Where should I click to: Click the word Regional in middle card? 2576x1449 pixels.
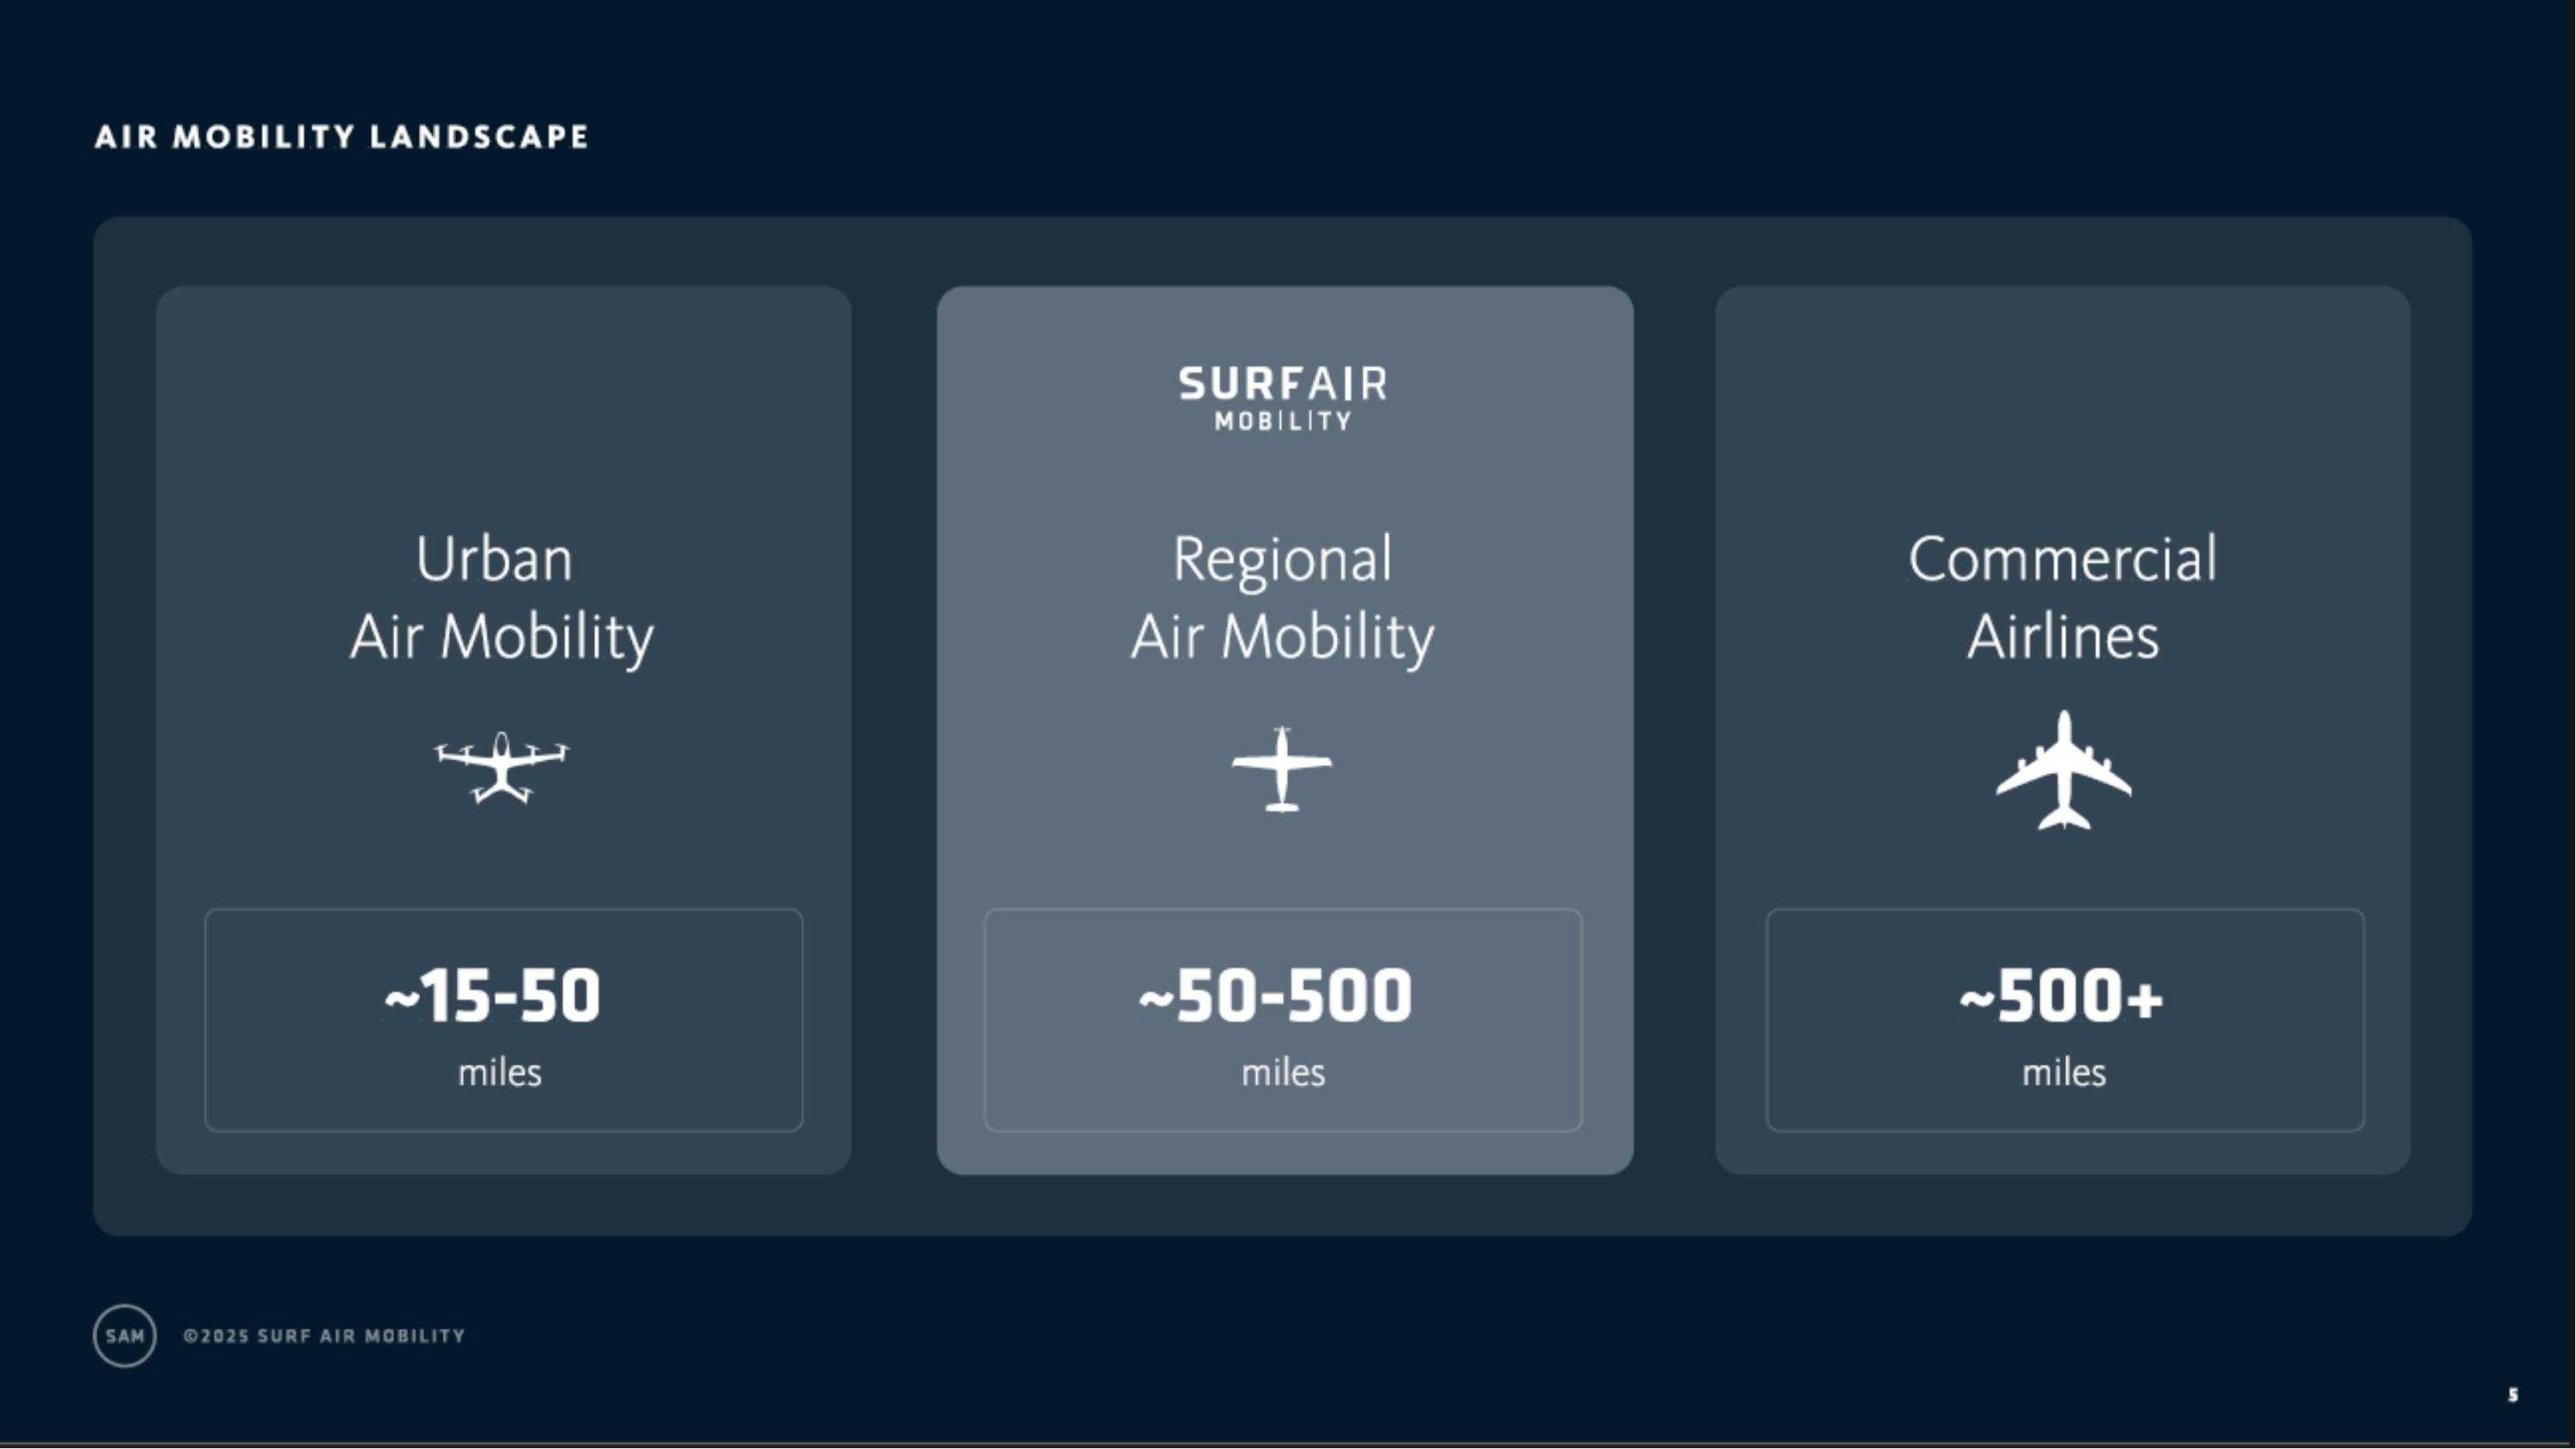tap(1282, 559)
